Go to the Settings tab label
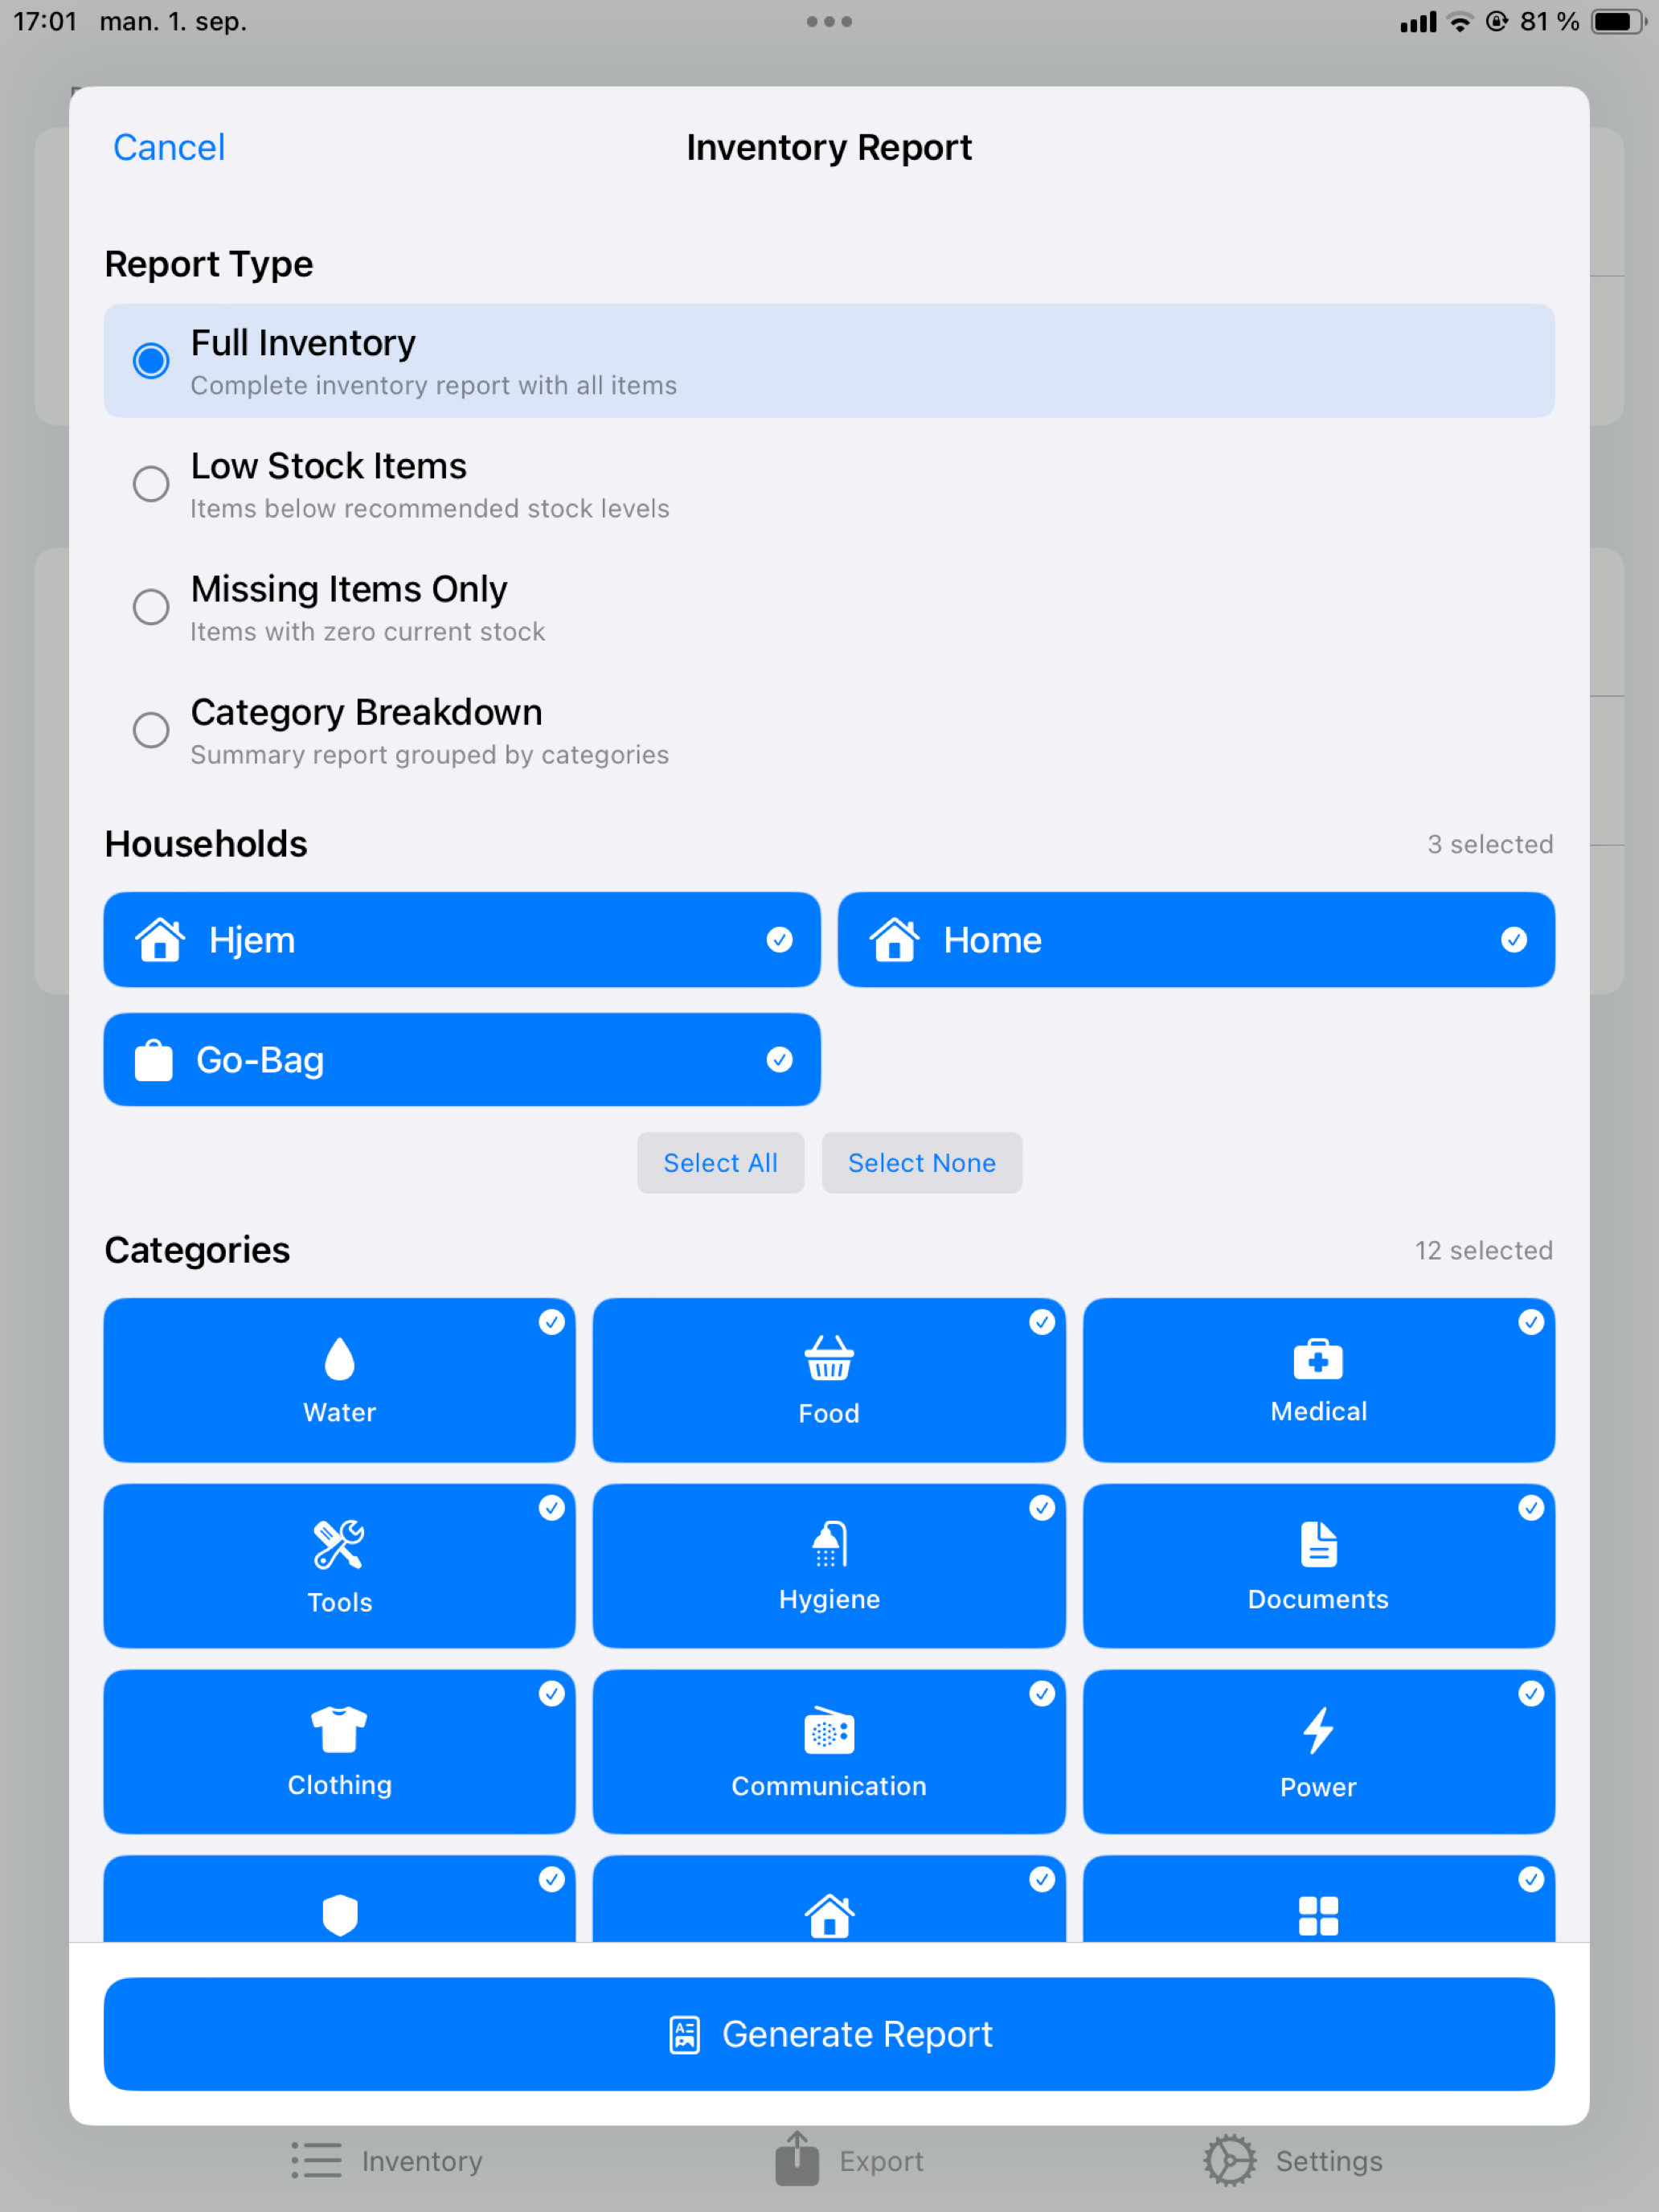The image size is (1659, 2212). pos(1329,2161)
